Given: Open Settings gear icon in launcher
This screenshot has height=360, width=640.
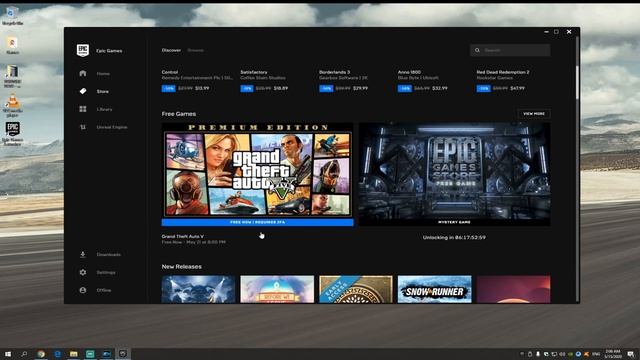Looking at the screenshot, I should (83, 272).
